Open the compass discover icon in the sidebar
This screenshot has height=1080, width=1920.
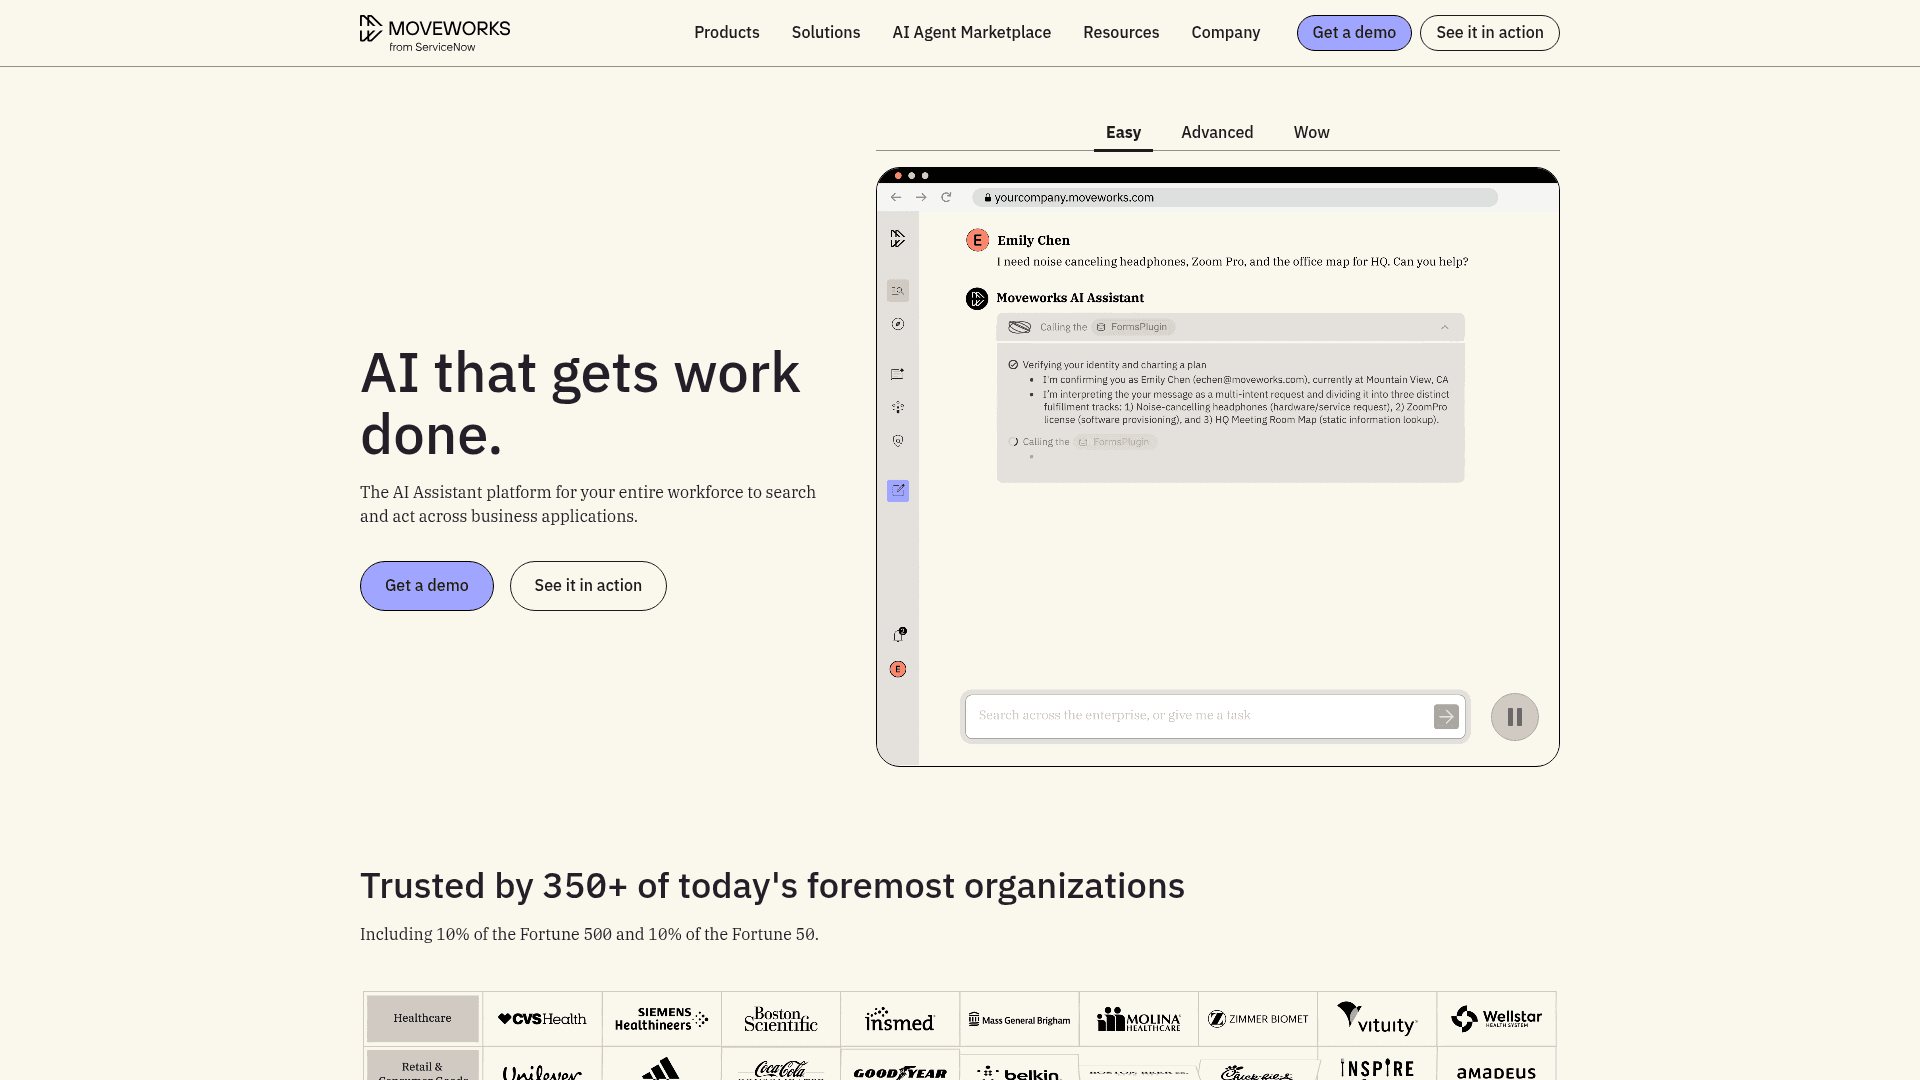tap(897, 324)
